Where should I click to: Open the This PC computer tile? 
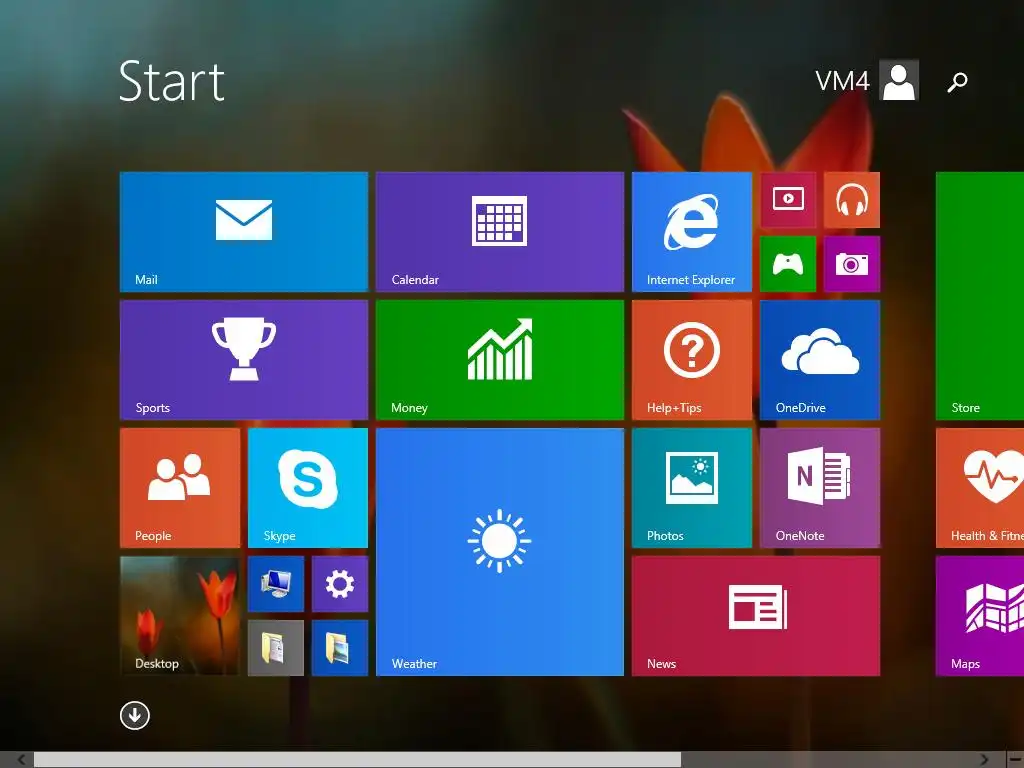[276, 584]
